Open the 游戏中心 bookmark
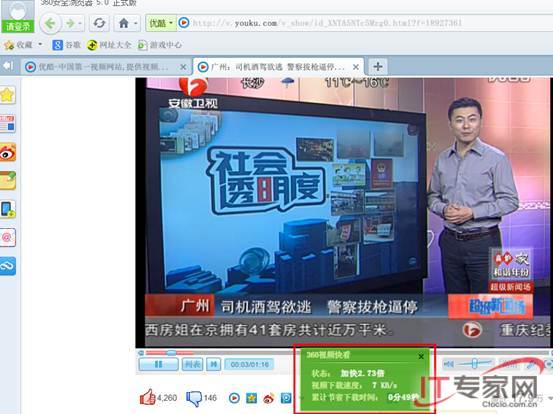Image resolution: width=553 pixels, height=414 pixels. 160,45
